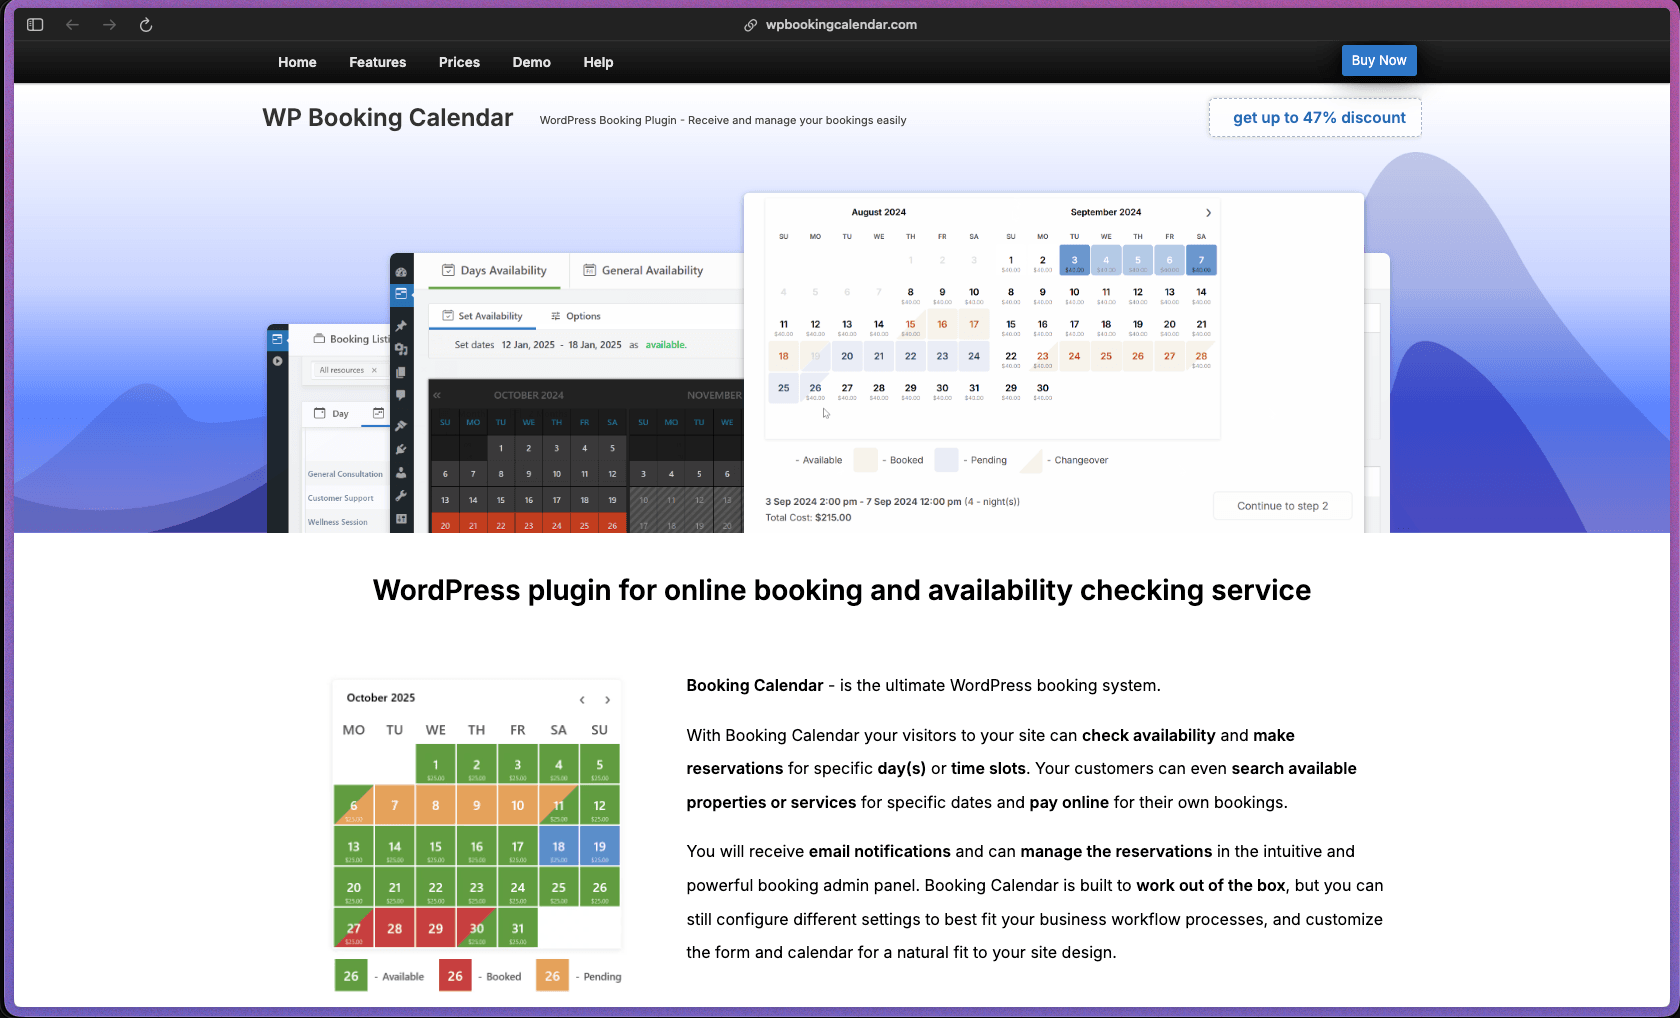This screenshot has width=1680, height=1018.
Task: Select the Set Availability sub-tab
Action: click(x=482, y=316)
